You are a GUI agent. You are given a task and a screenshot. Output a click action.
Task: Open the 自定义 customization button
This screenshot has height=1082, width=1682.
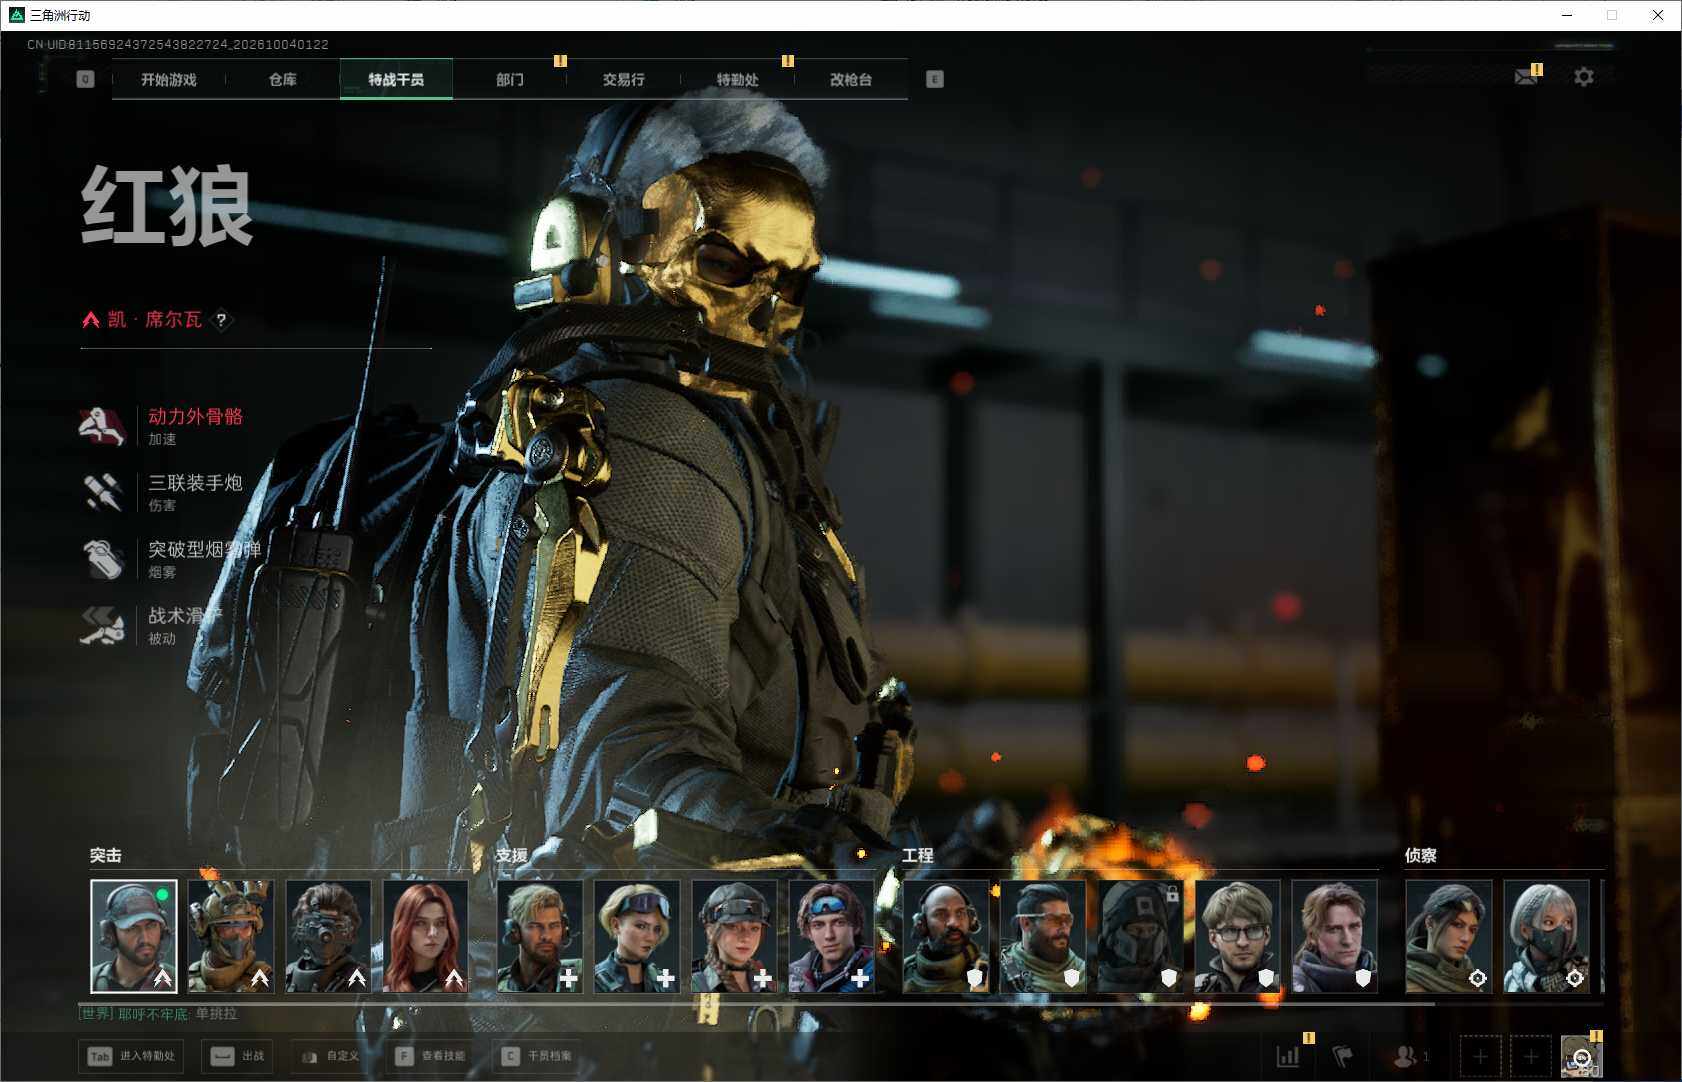click(x=331, y=1056)
